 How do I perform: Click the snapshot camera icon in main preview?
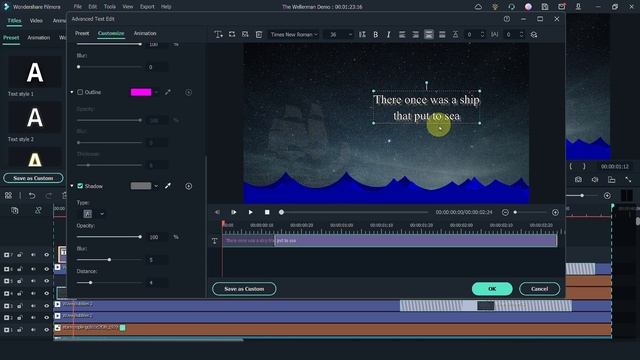tap(578, 180)
